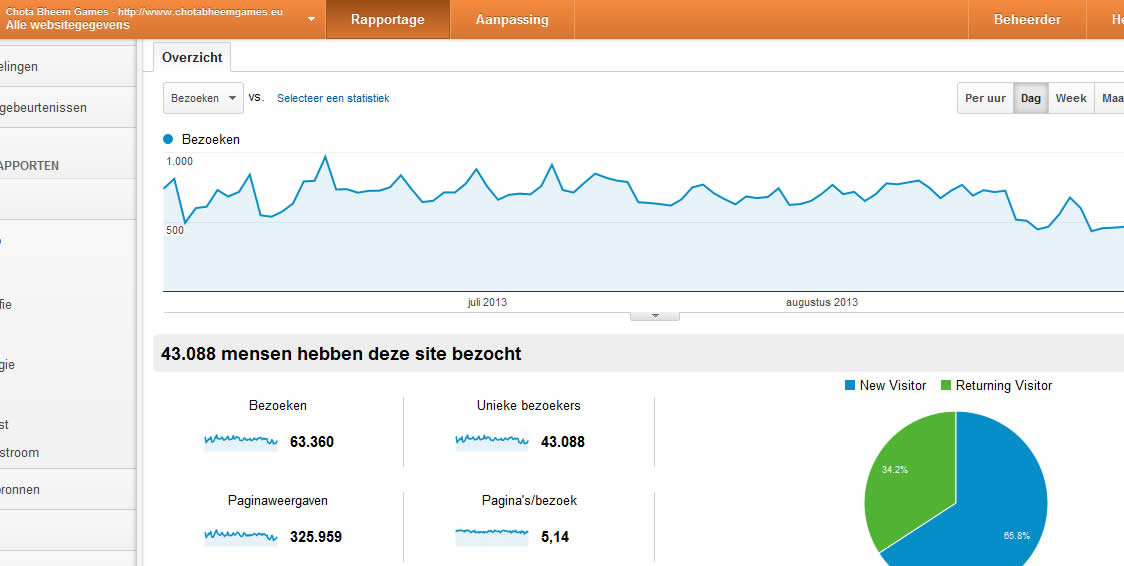This screenshot has height=566, width=1124.
Task: Open the Rapportage tab
Action: click(x=388, y=19)
